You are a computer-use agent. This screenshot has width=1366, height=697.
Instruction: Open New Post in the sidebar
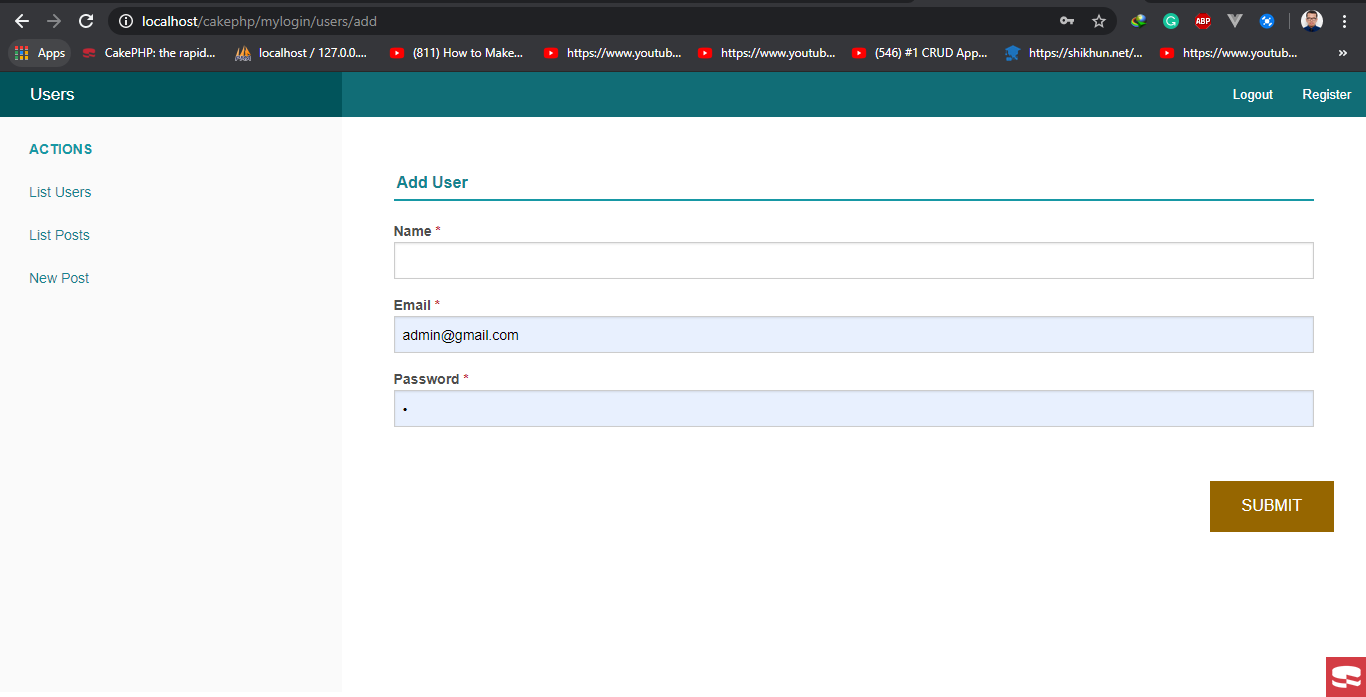pos(59,278)
